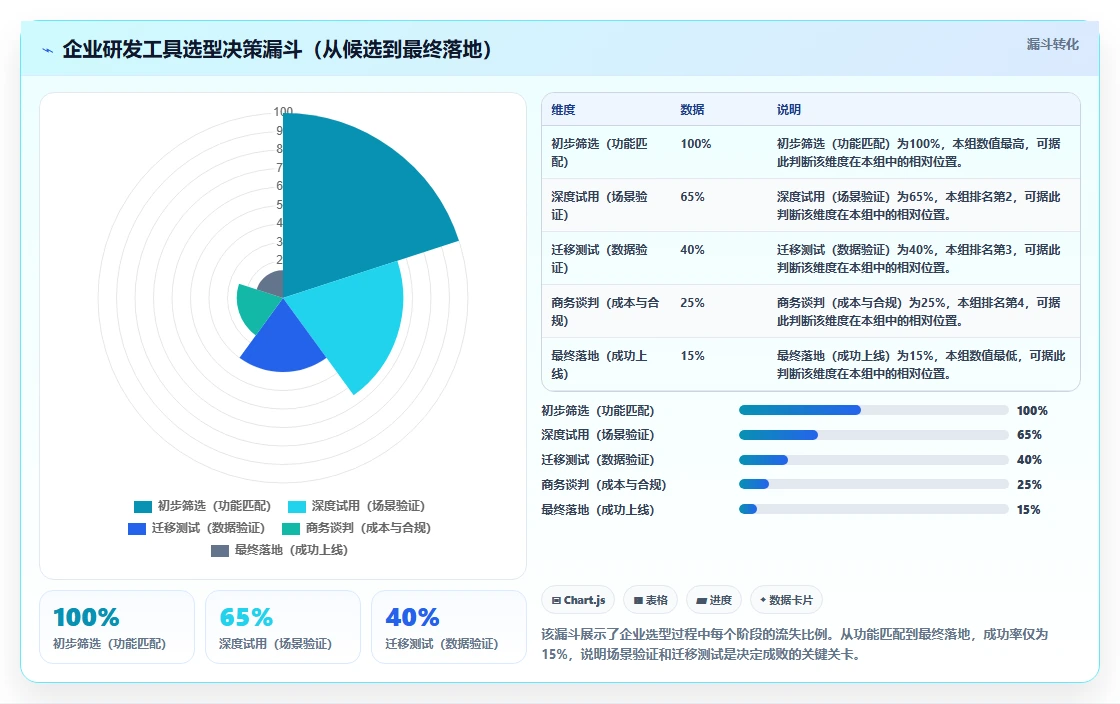The width and height of the screenshot is (1120, 704).
Task: Click the 进度 tag
Action: [714, 600]
